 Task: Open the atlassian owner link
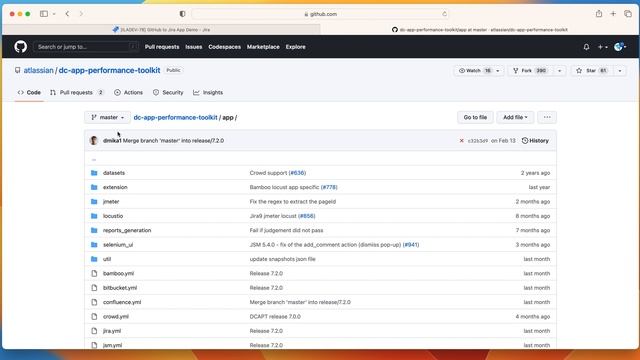[x=38, y=70]
